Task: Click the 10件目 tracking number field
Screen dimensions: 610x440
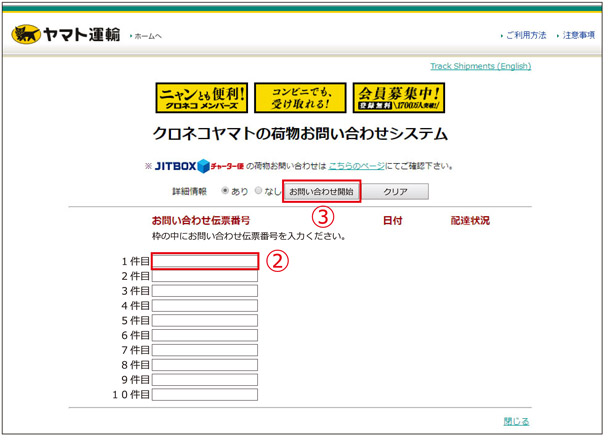Action: click(x=205, y=395)
